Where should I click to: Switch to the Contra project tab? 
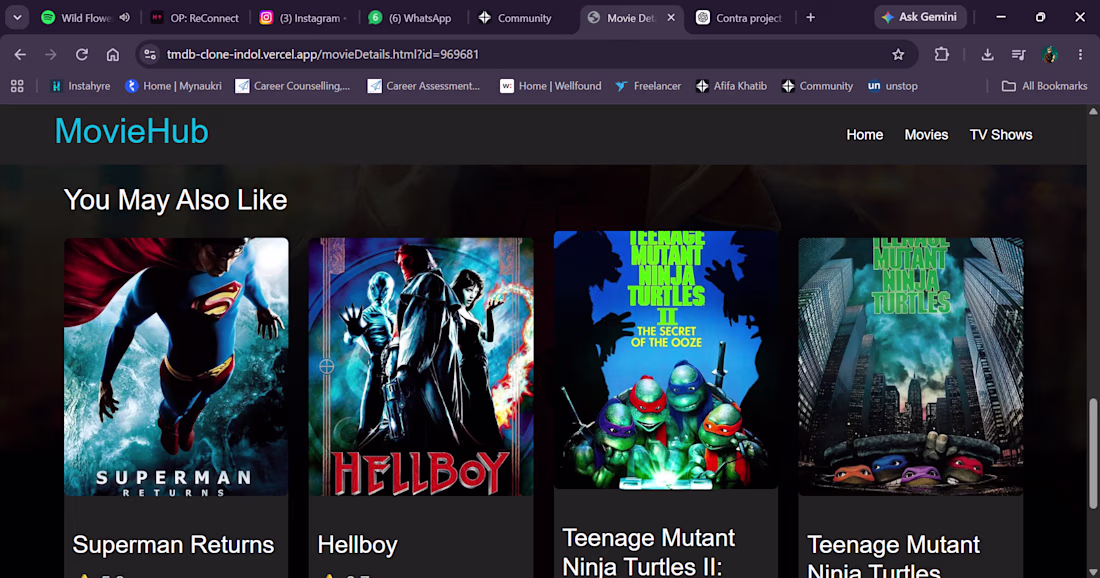click(741, 18)
